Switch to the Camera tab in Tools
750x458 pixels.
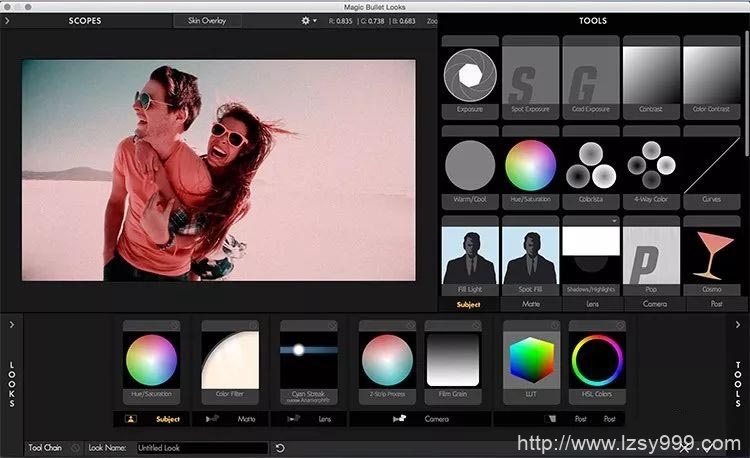point(651,303)
